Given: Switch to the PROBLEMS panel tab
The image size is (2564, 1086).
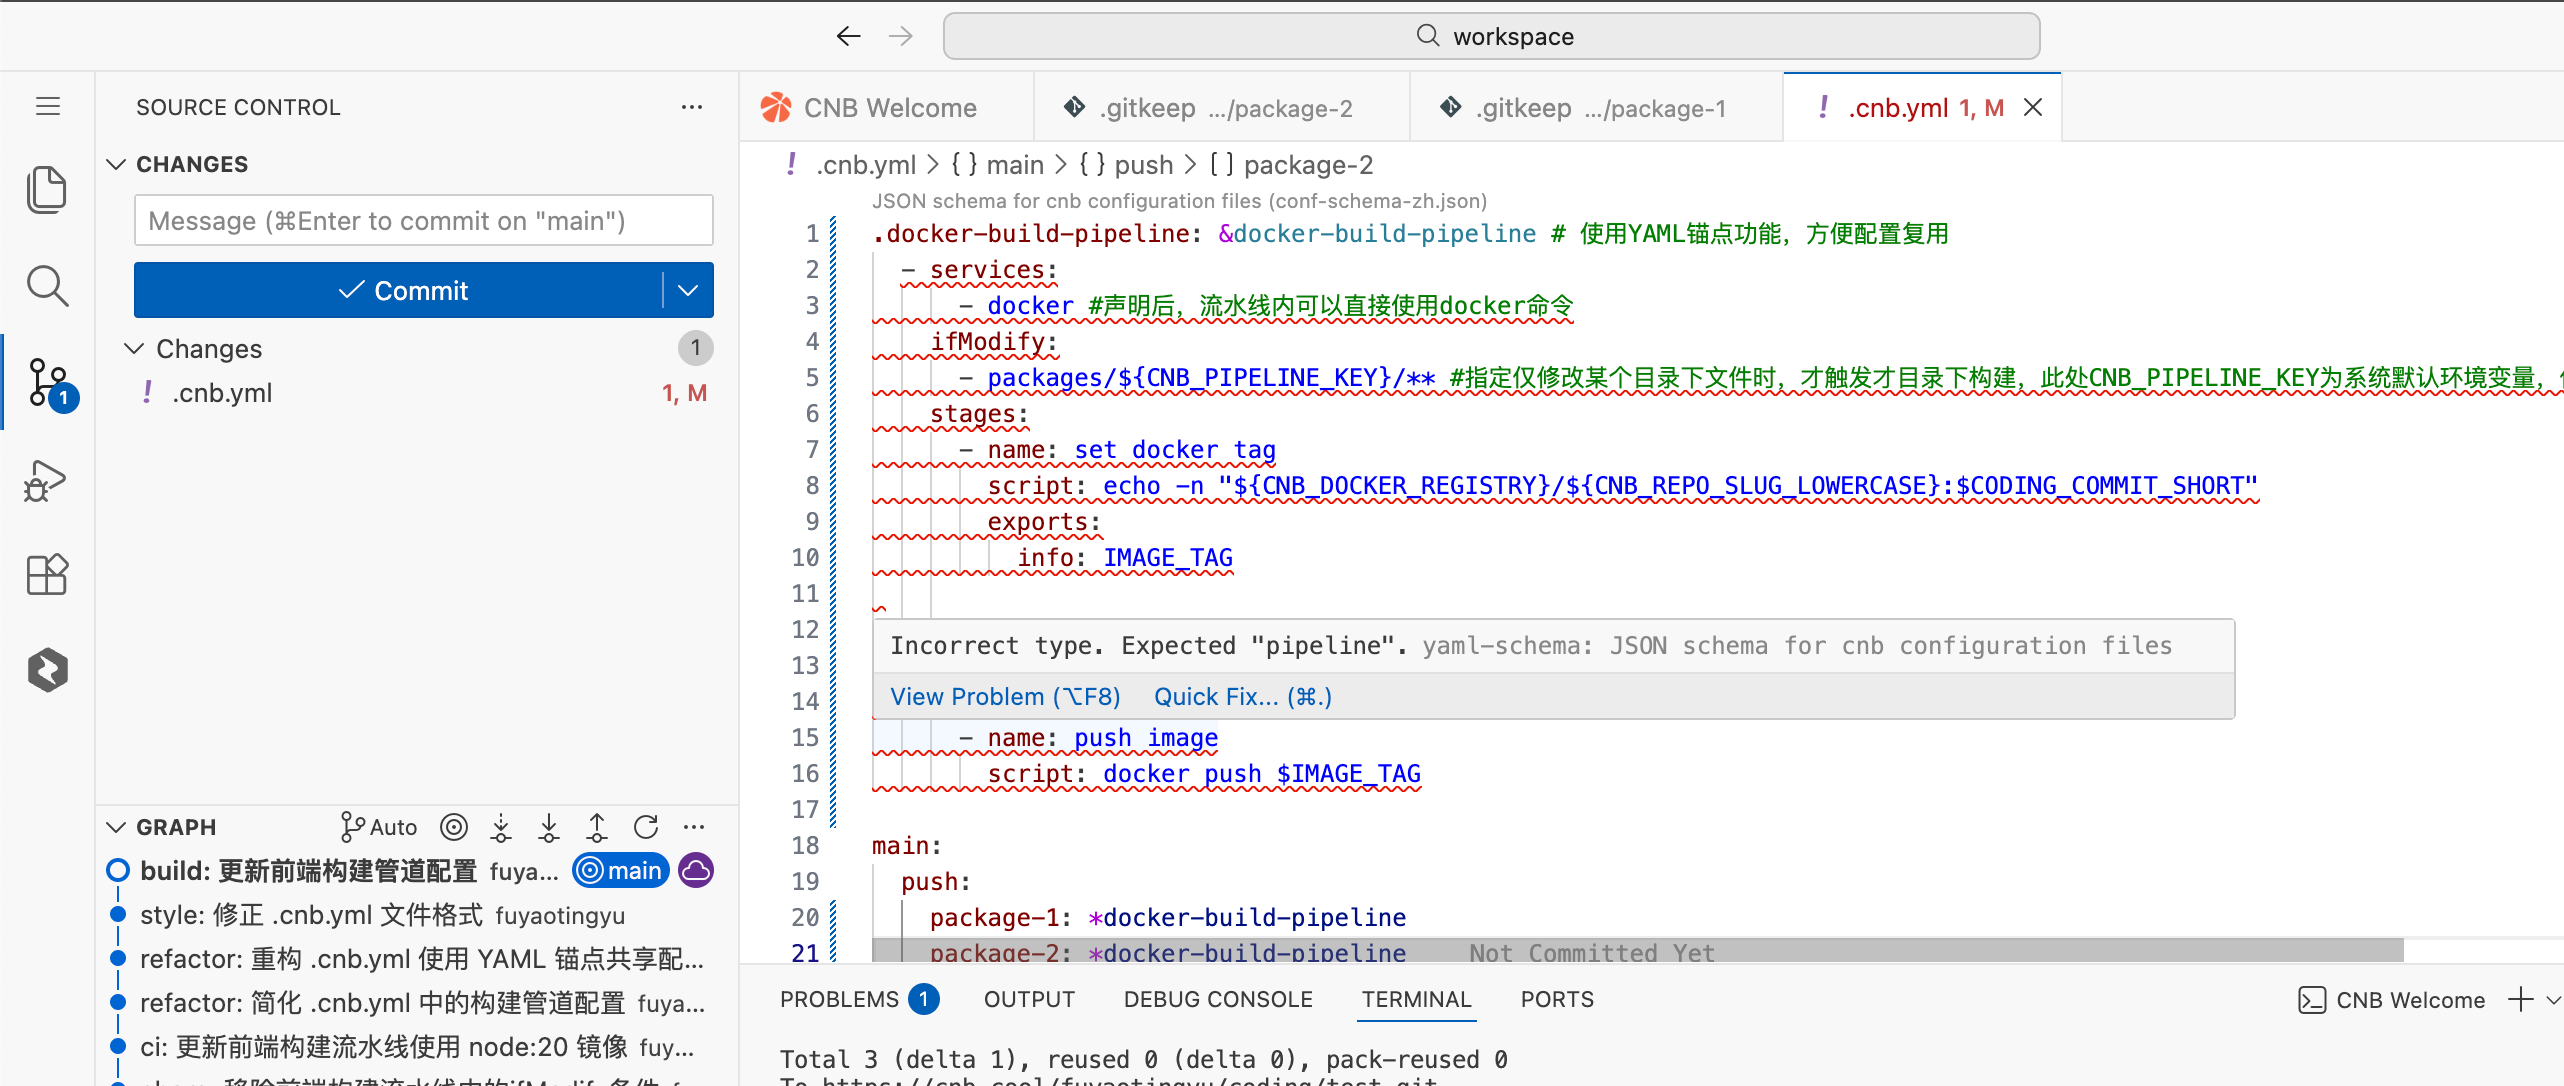Looking at the screenshot, I should pos(840,999).
